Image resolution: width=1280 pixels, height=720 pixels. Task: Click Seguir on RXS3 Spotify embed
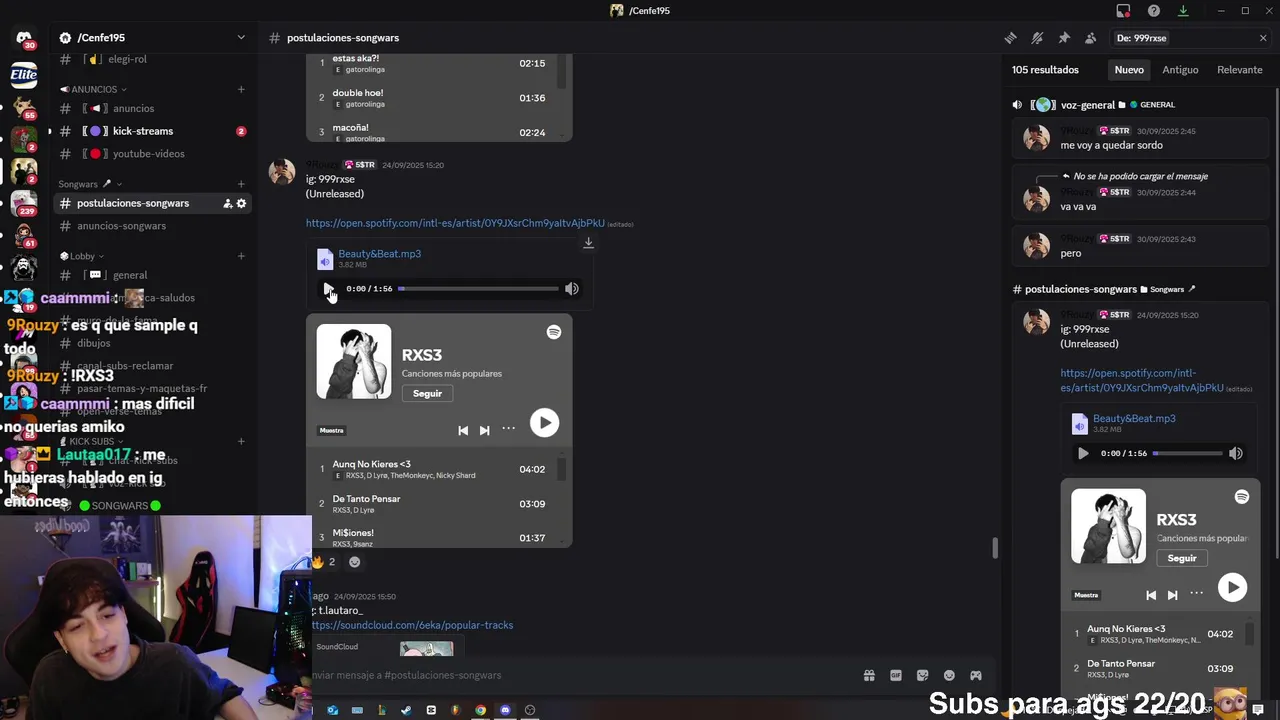tap(427, 393)
